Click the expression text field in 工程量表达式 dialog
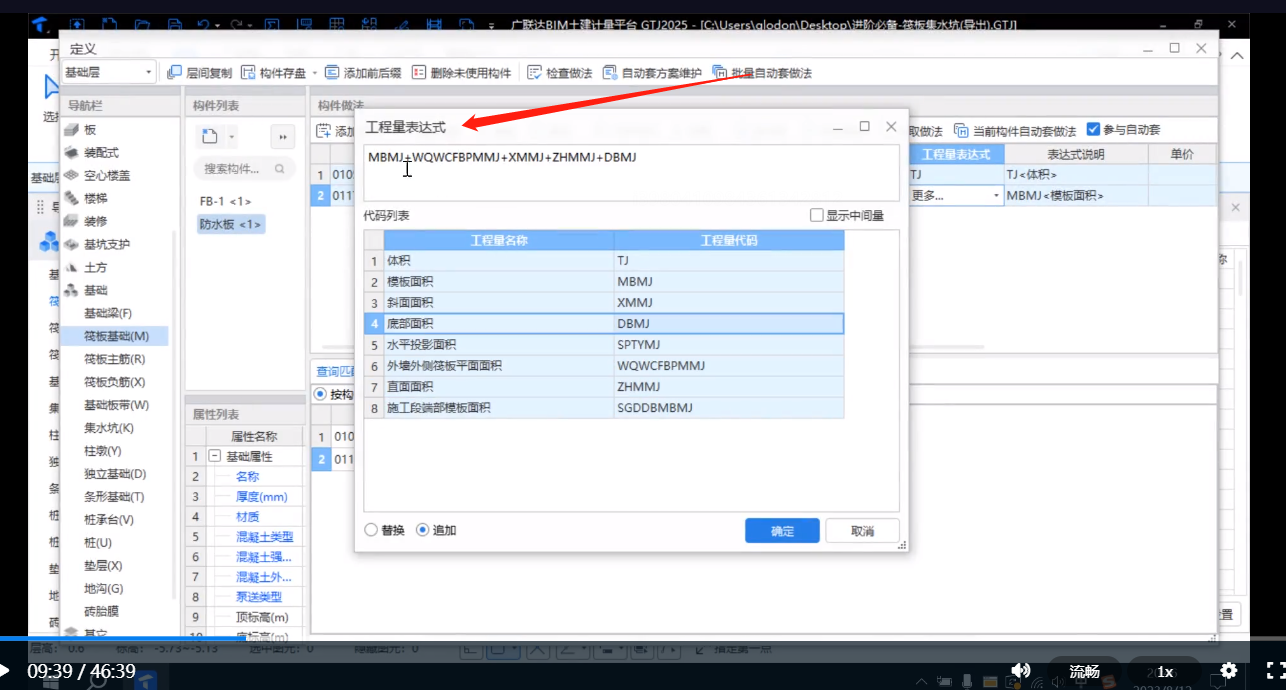This screenshot has width=1286, height=690. tap(631, 173)
